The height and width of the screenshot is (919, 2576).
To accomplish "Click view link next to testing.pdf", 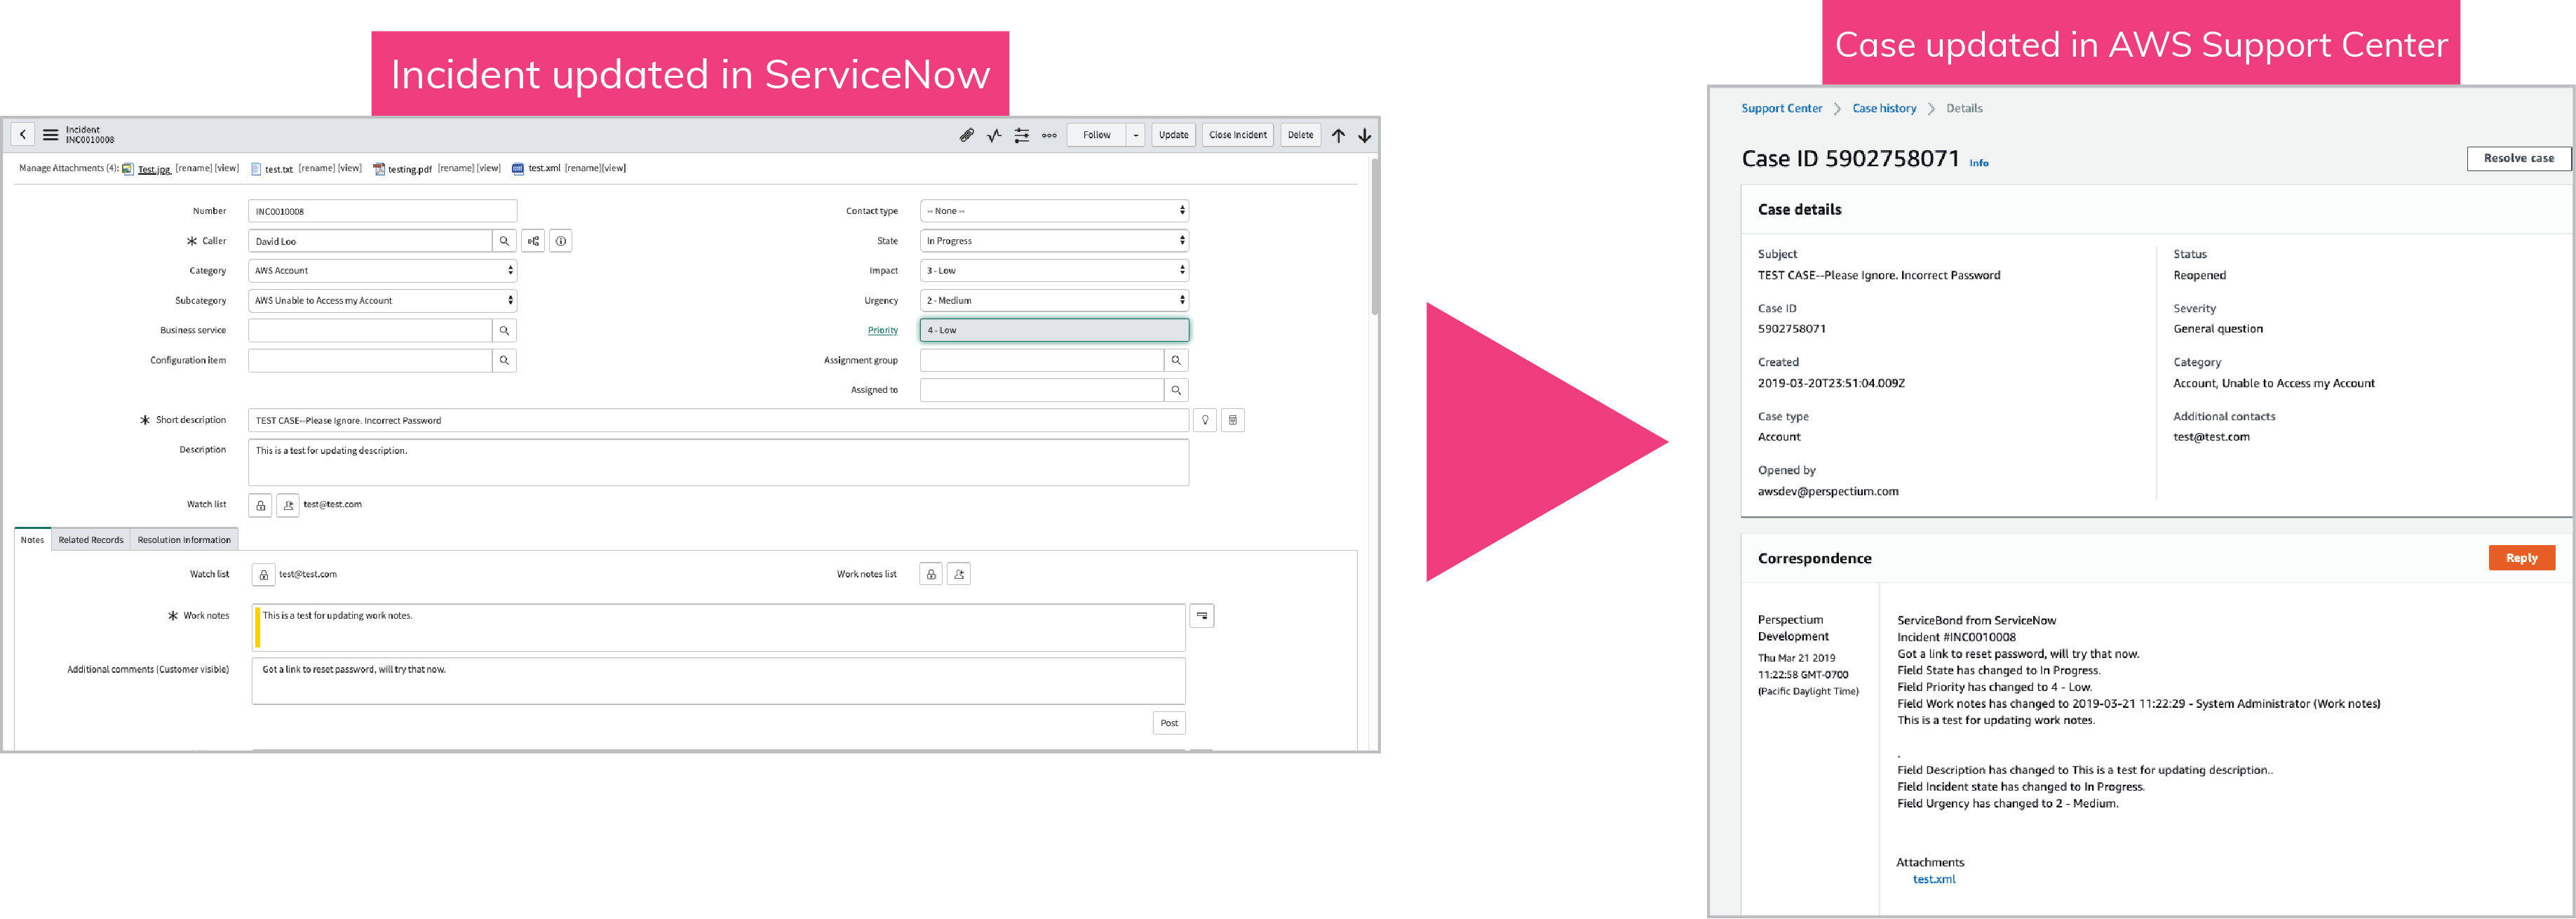I will click(488, 168).
